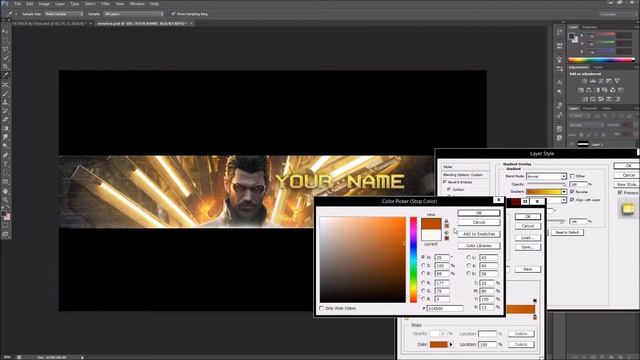The height and width of the screenshot is (360, 640).
Task: Click the not-web-safe cube icon in Color Picker
Action: tap(446, 233)
